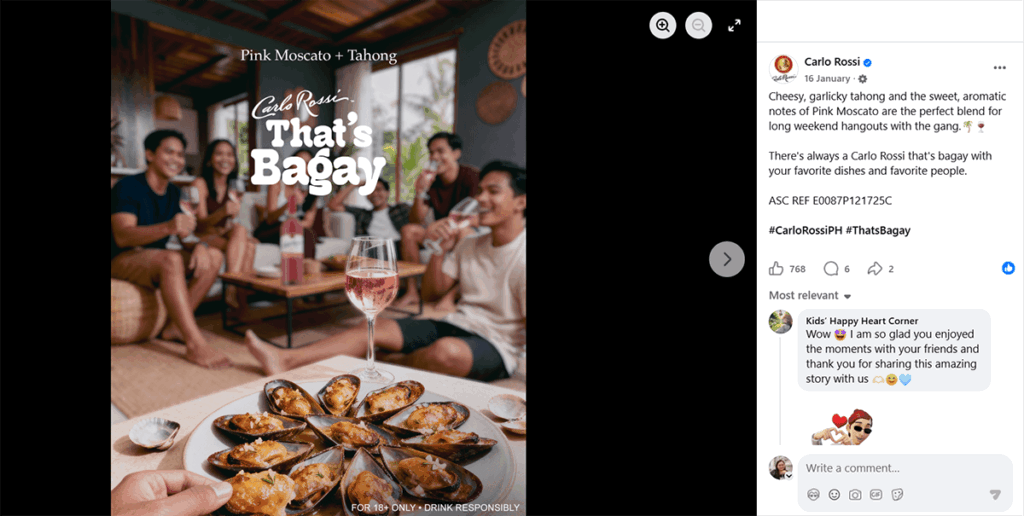Click the blue like reaction badge
The image size is (1024, 516).
(x=1008, y=268)
